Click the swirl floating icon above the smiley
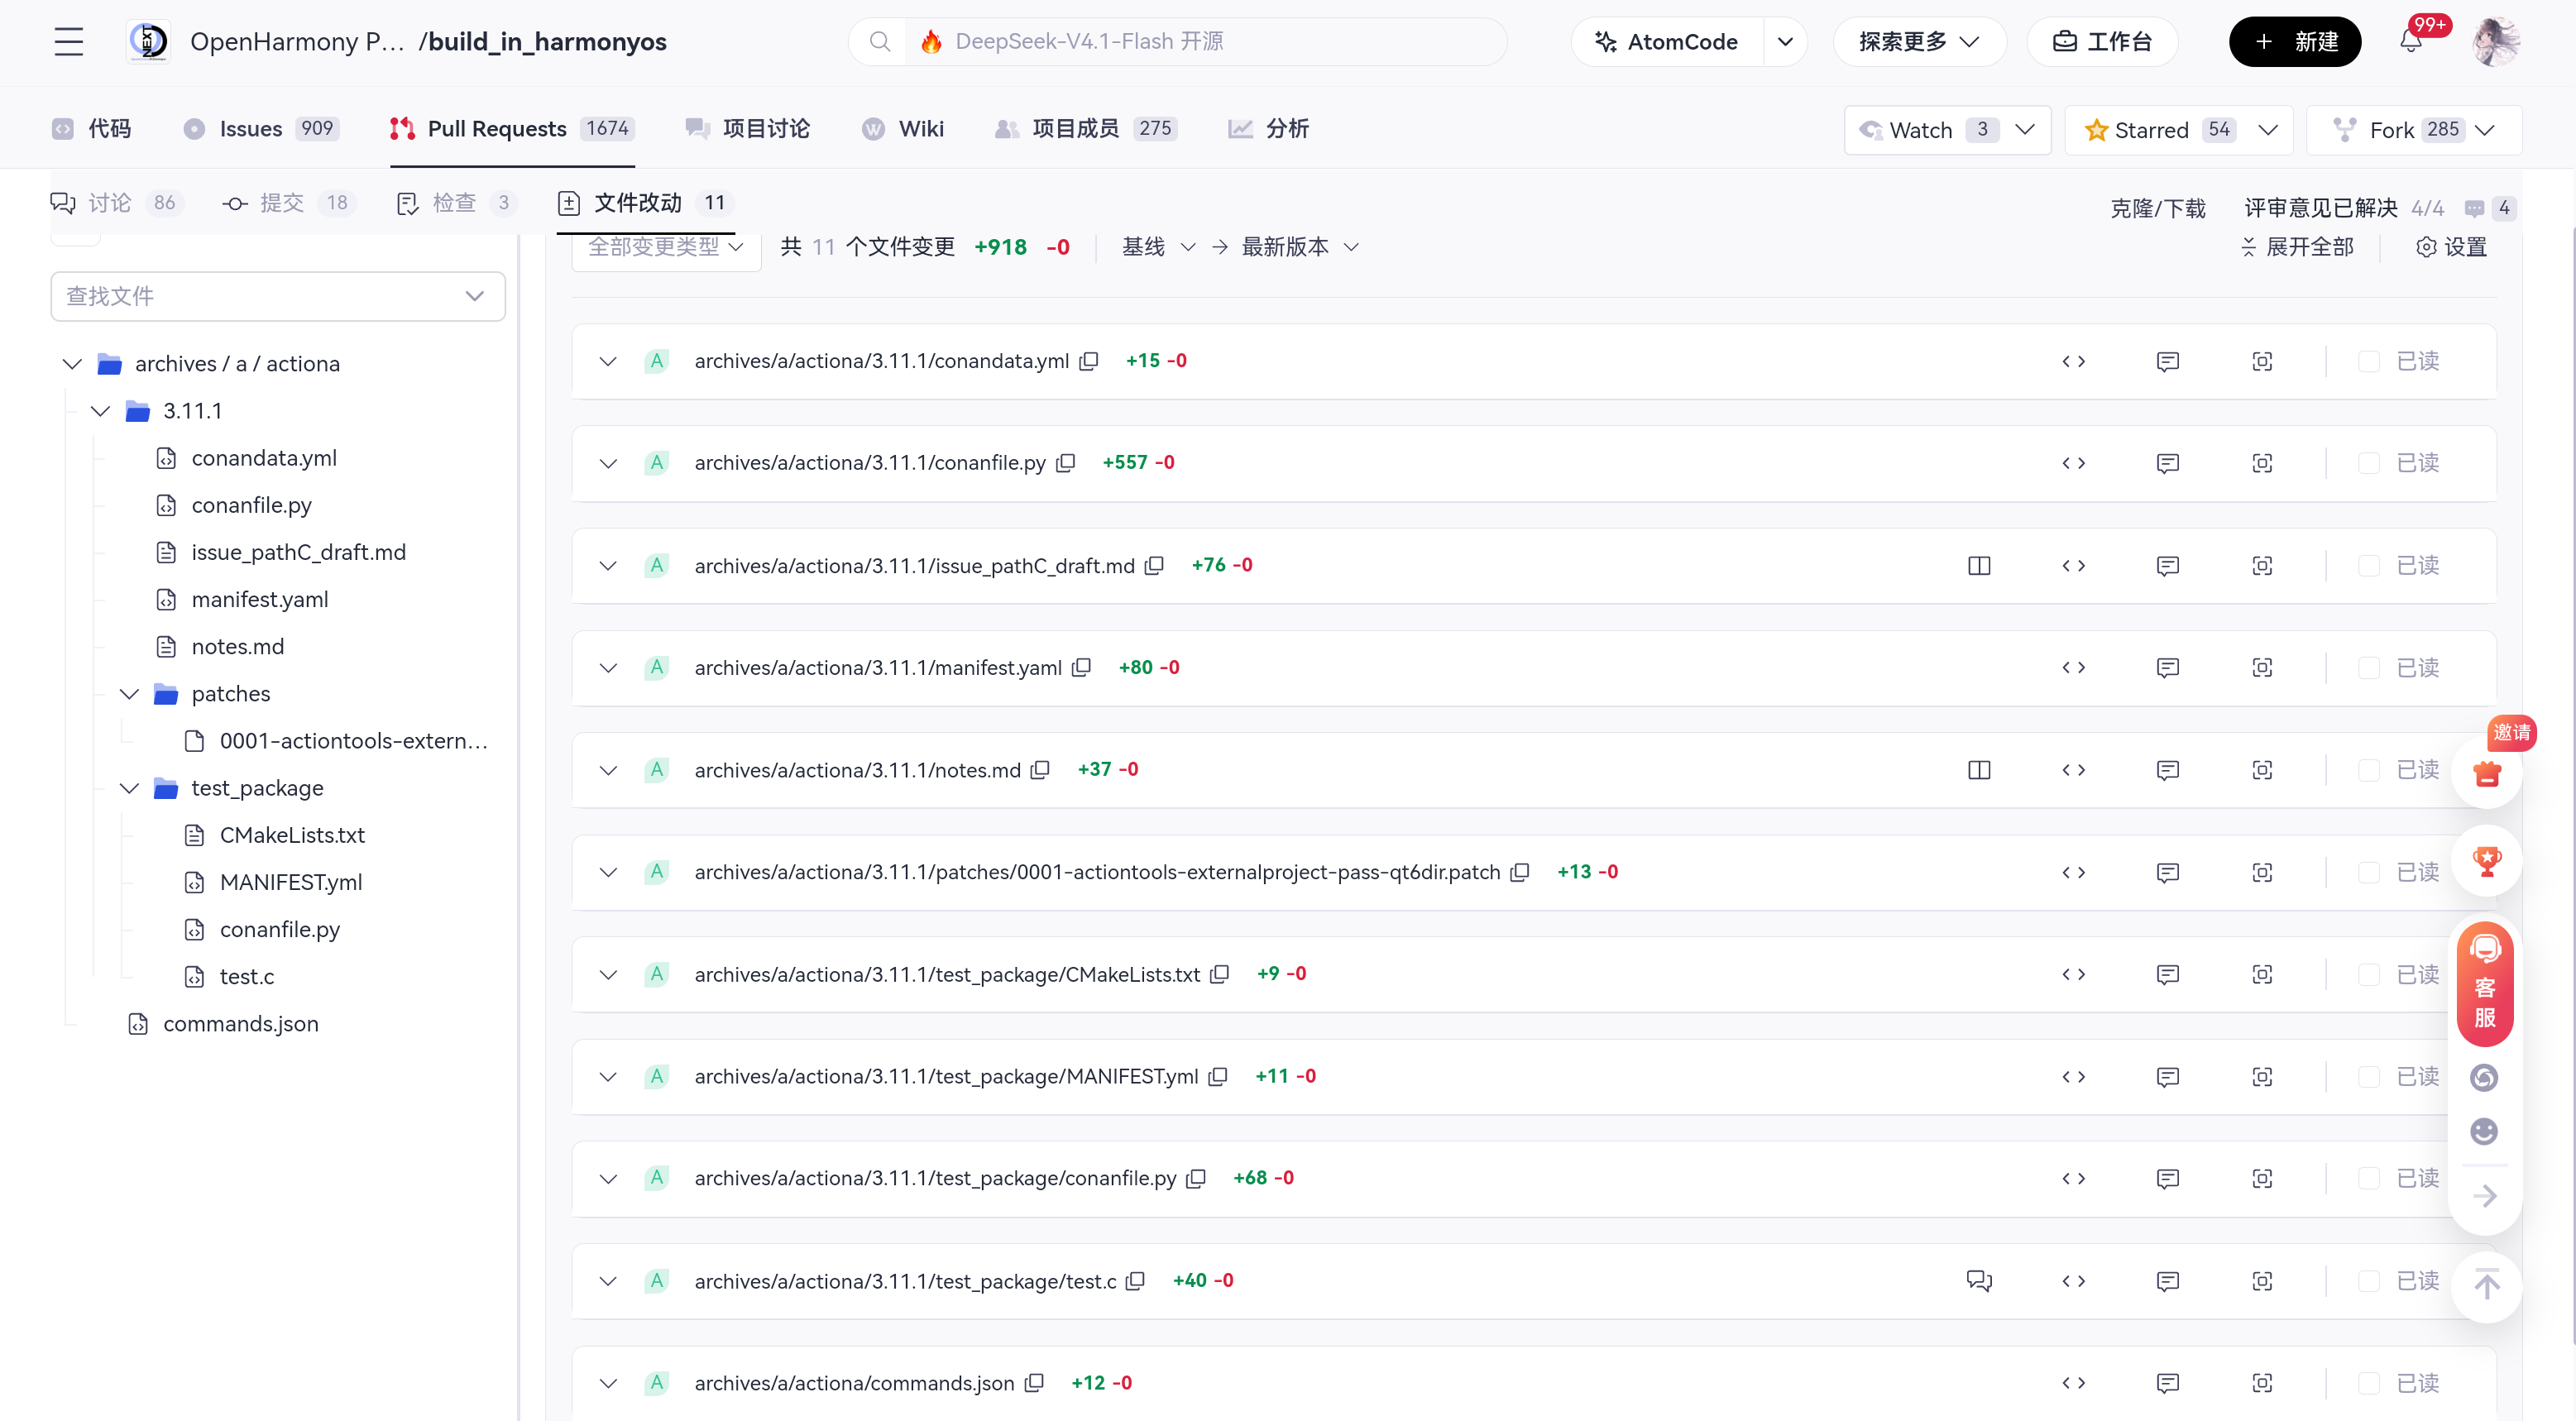Image resolution: width=2576 pixels, height=1421 pixels. (2484, 1077)
